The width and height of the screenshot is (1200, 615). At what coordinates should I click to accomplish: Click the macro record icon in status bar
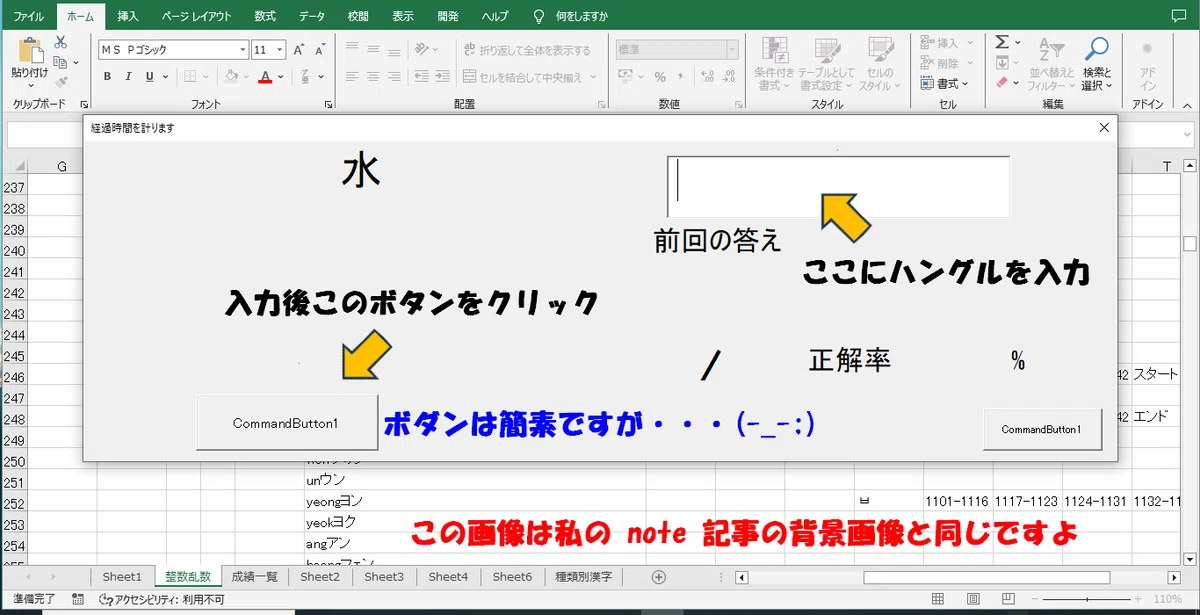pos(78,599)
